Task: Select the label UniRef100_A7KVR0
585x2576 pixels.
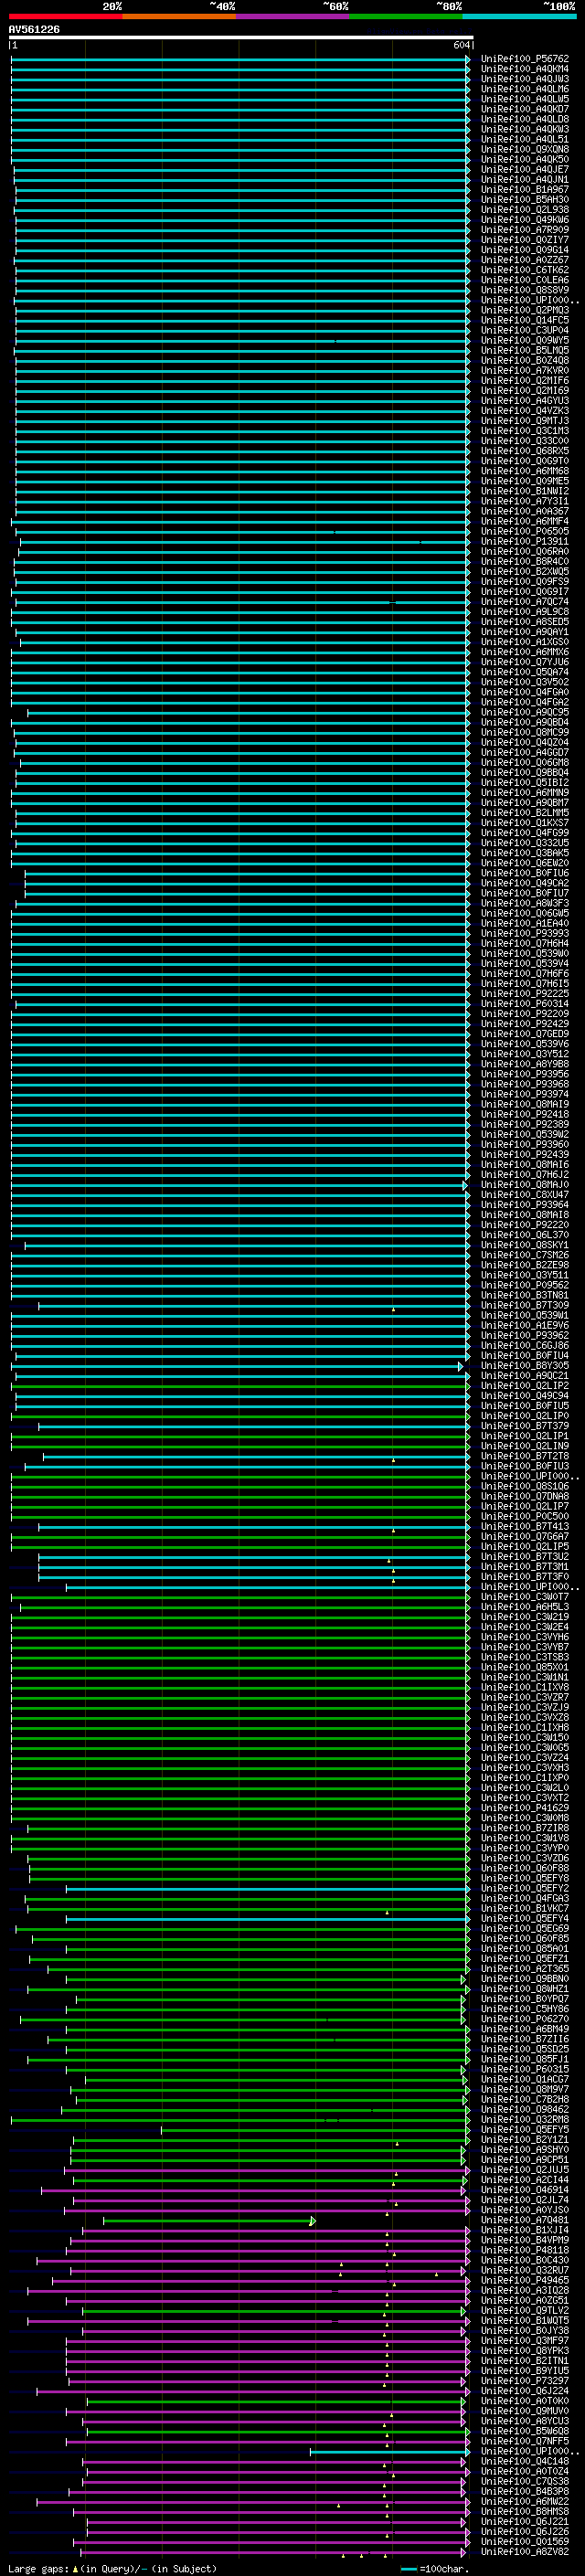Action: click(525, 370)
